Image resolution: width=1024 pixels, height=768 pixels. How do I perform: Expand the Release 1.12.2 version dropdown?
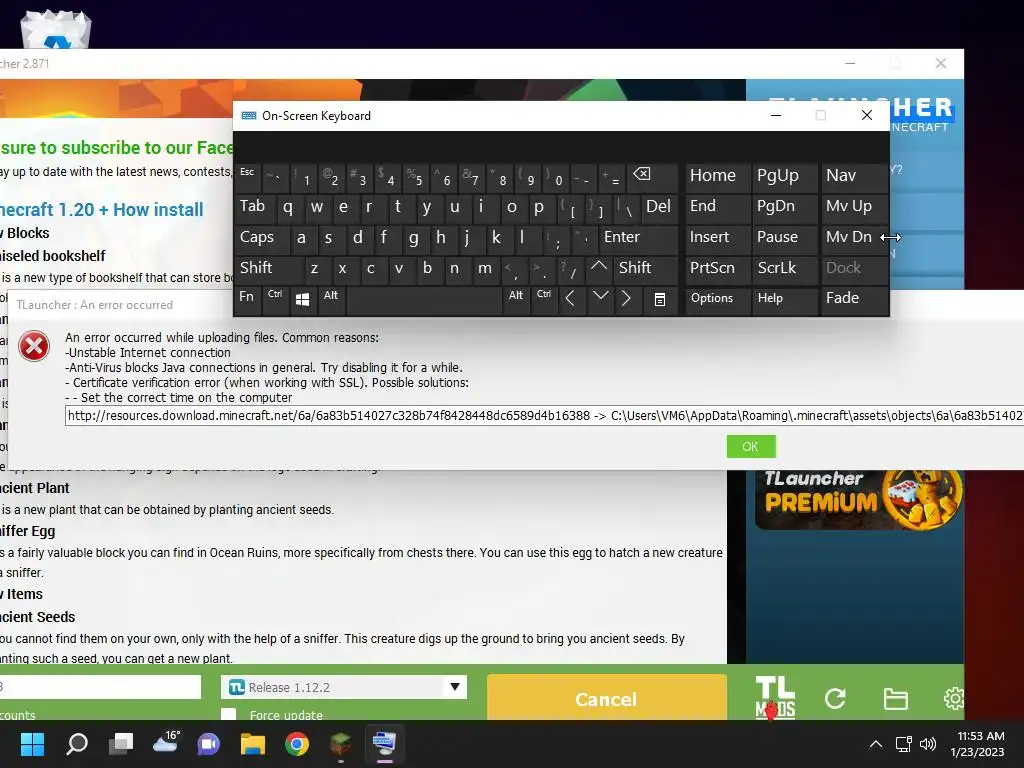coord(455,687)
